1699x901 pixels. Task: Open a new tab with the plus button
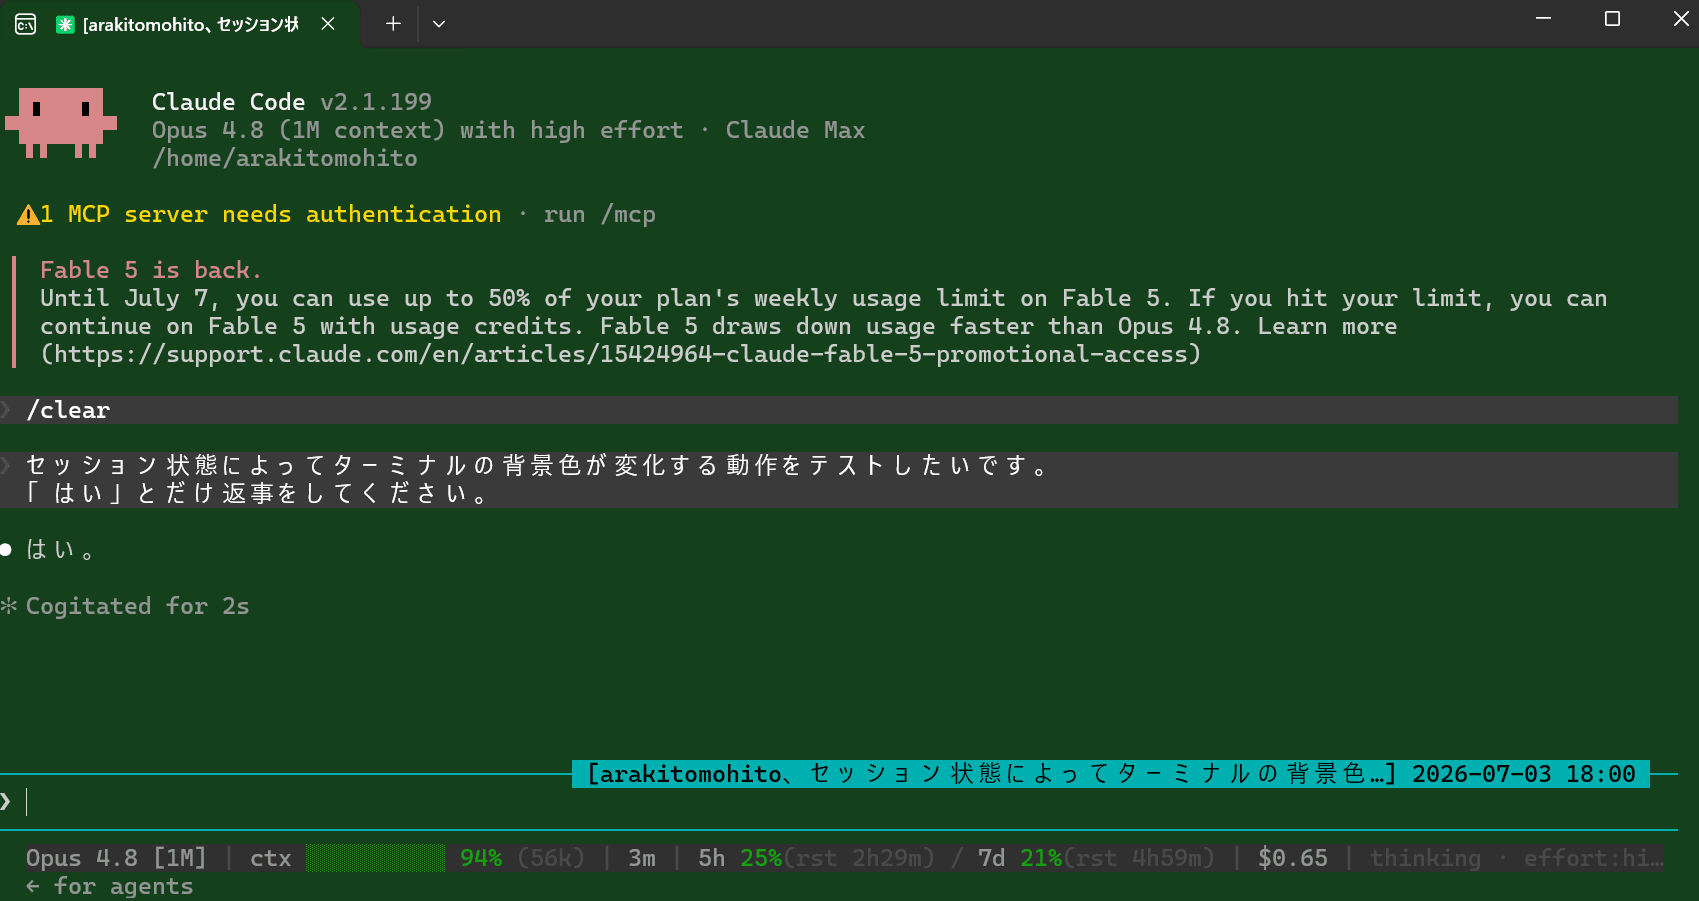tap(393, 23)
